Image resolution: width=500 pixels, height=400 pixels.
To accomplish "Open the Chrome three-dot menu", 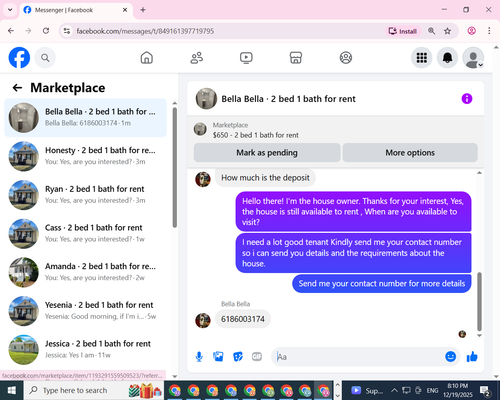I will click(x=489, y=31).
